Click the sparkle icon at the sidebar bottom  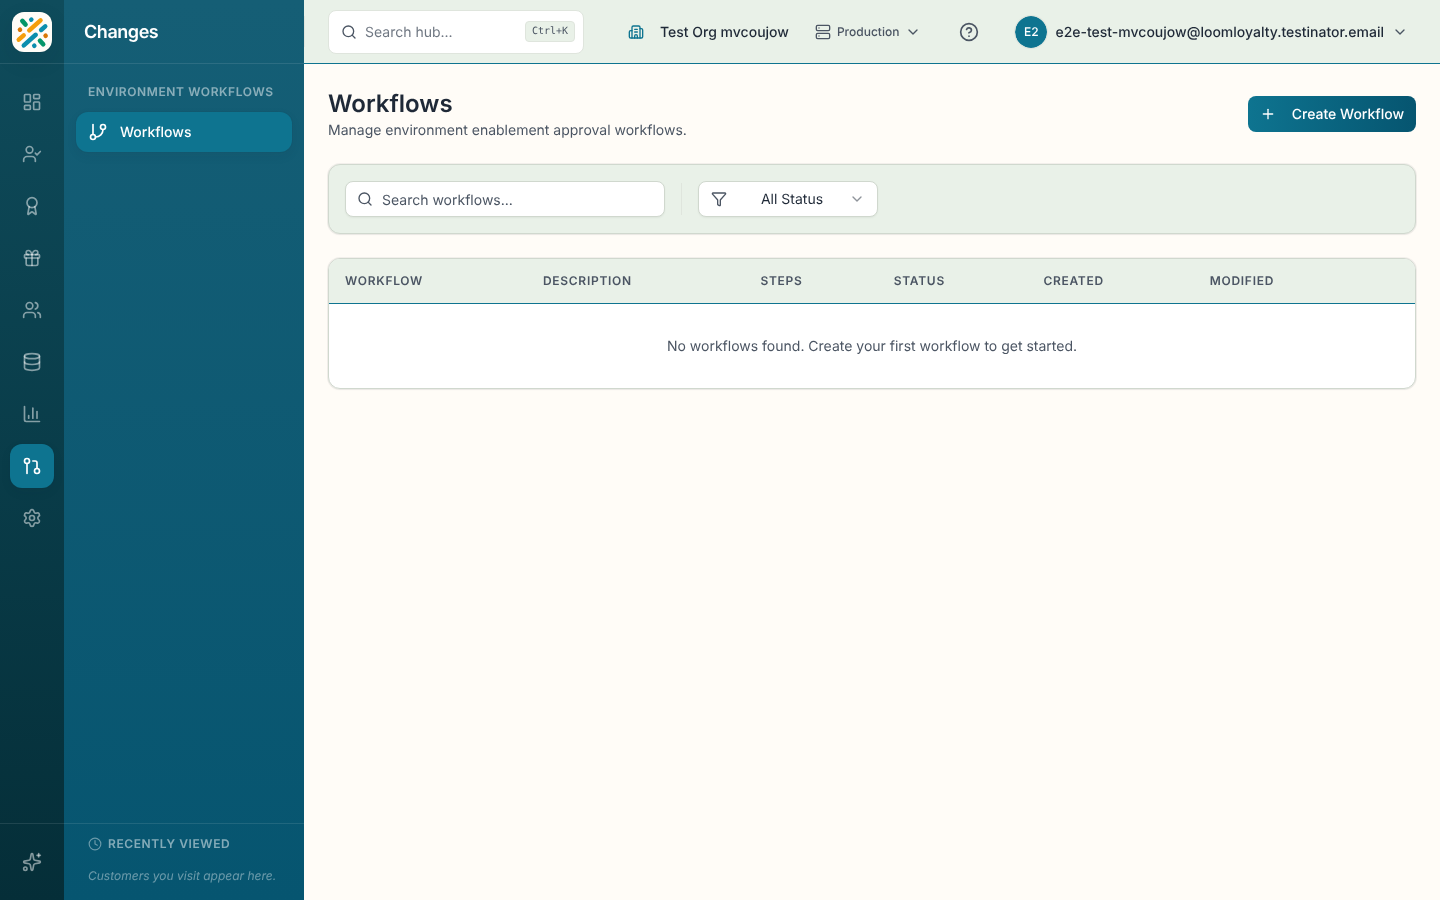32,862
